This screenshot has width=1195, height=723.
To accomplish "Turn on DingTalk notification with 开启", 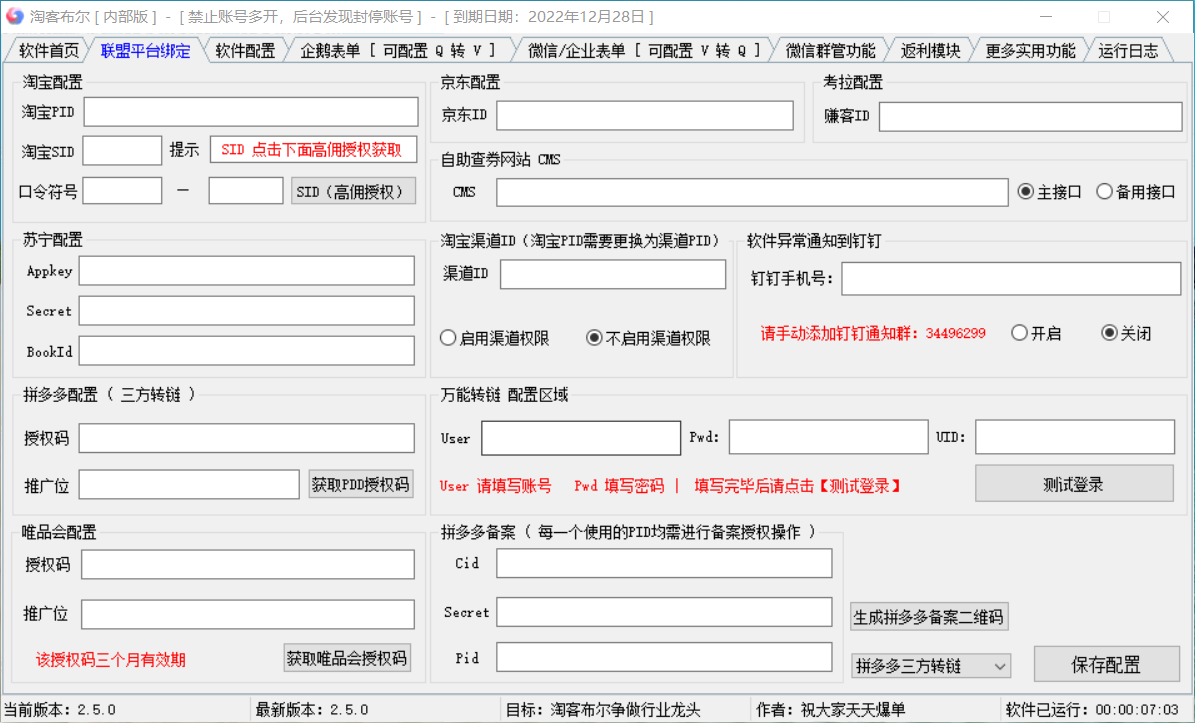I will coord(1036,333).
